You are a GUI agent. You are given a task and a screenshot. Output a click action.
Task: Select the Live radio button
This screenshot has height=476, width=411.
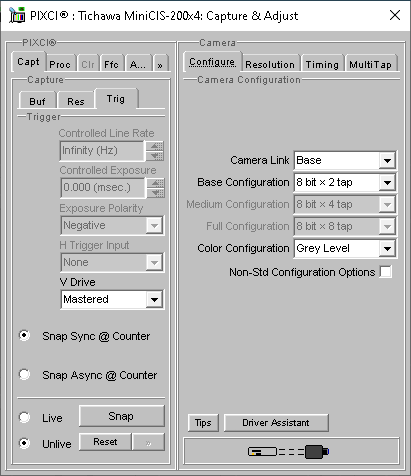pyautogui.click(x=24, y=417)
